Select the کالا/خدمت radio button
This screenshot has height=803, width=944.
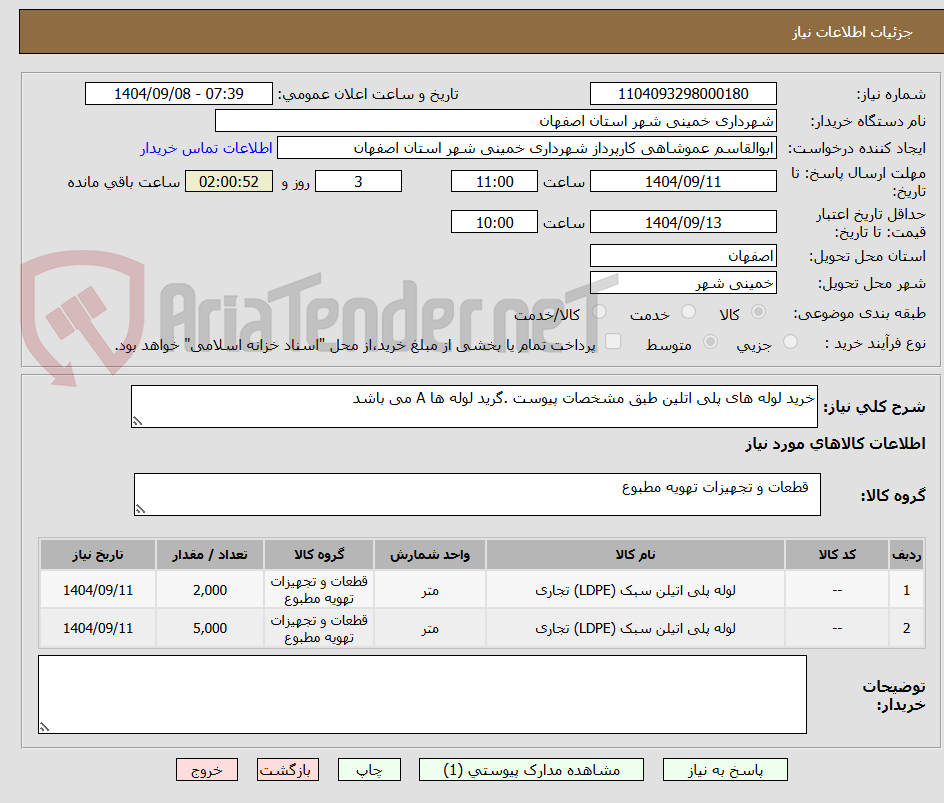tap(599, 312)
